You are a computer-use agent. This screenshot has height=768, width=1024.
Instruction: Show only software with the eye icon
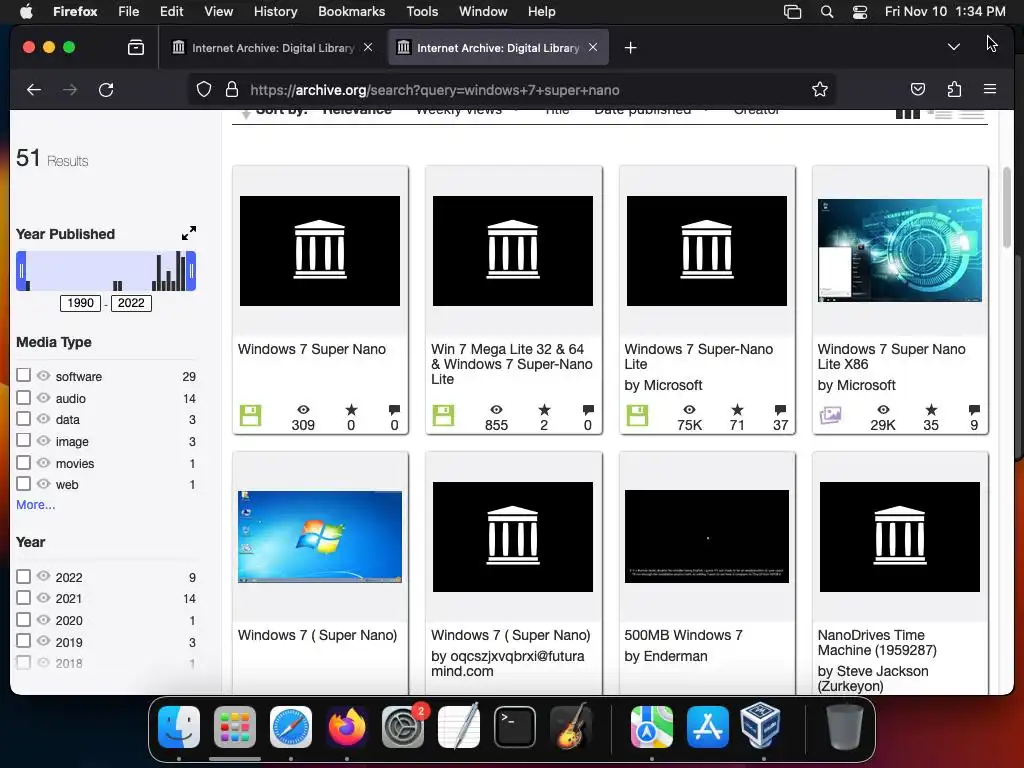[x=44, y=376]
